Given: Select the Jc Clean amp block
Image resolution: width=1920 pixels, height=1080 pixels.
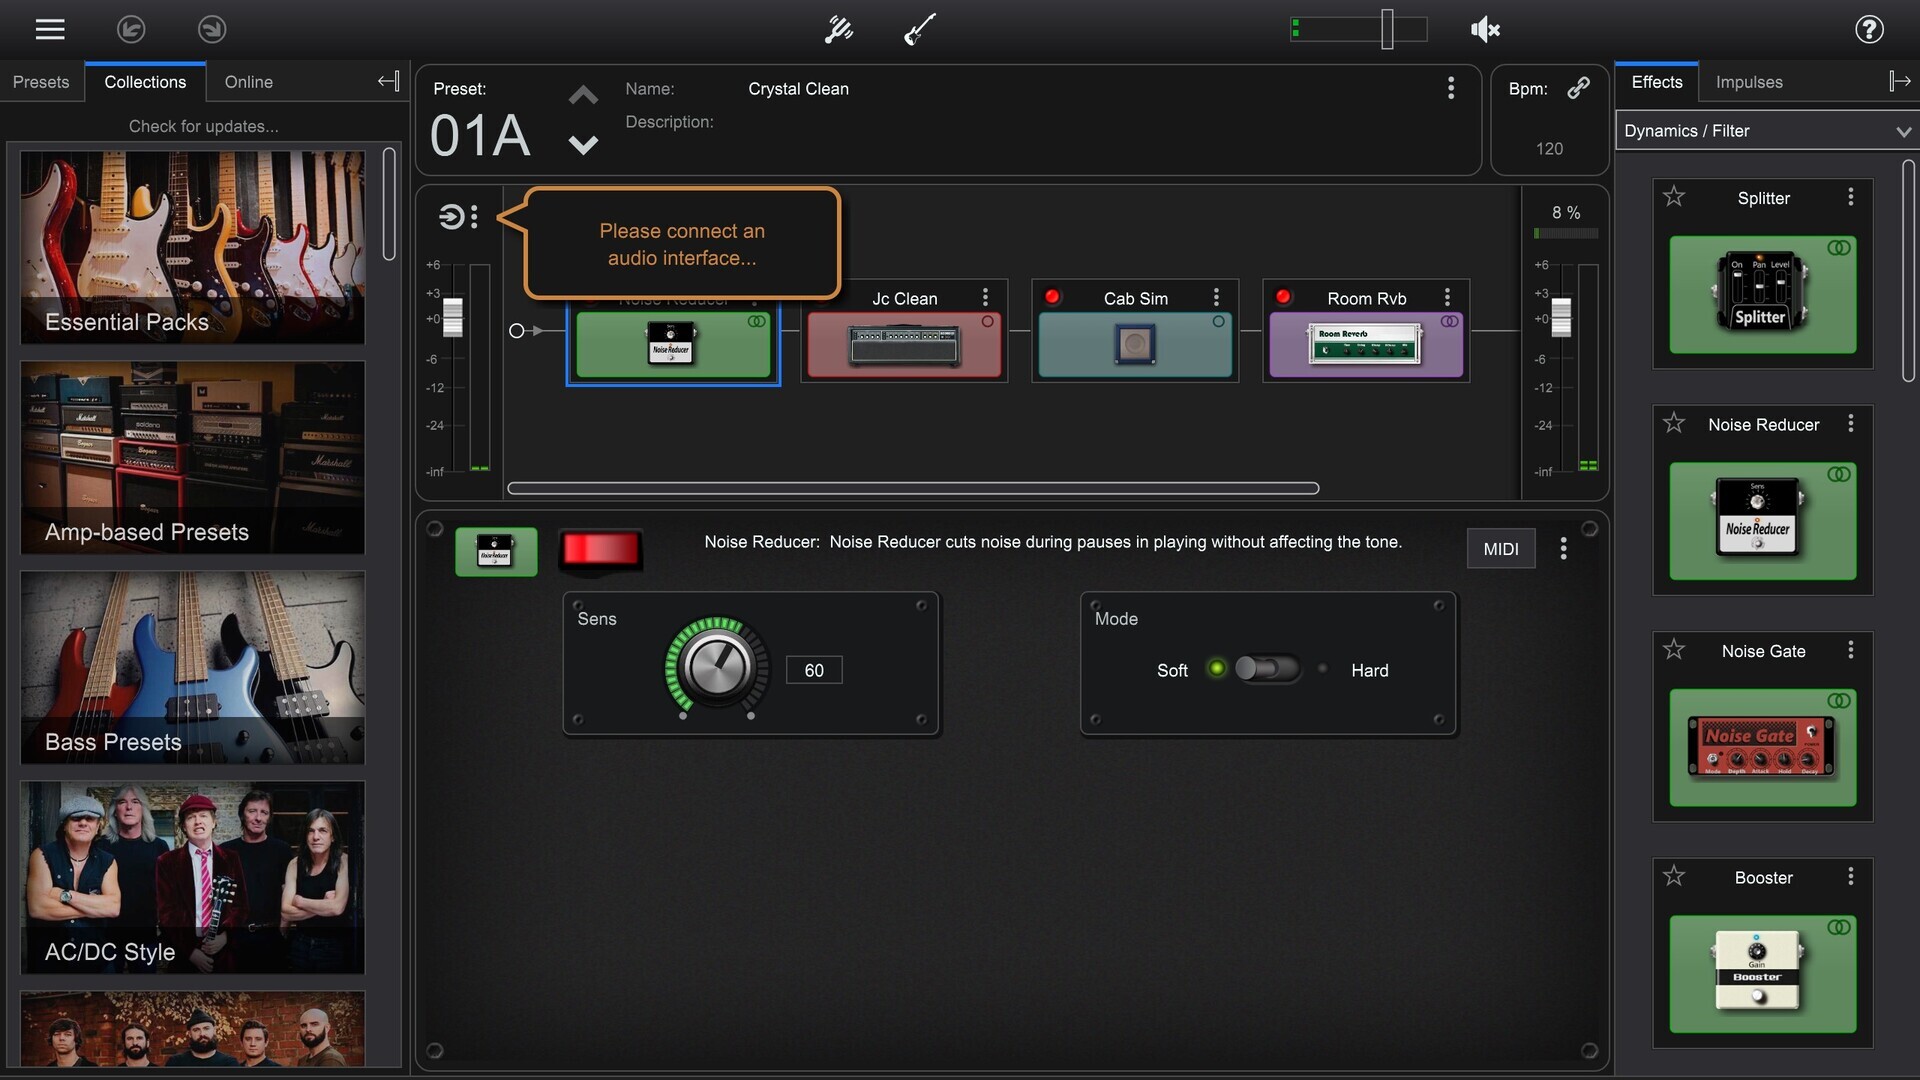Looking at the screenshot, I should pos(904,345).
